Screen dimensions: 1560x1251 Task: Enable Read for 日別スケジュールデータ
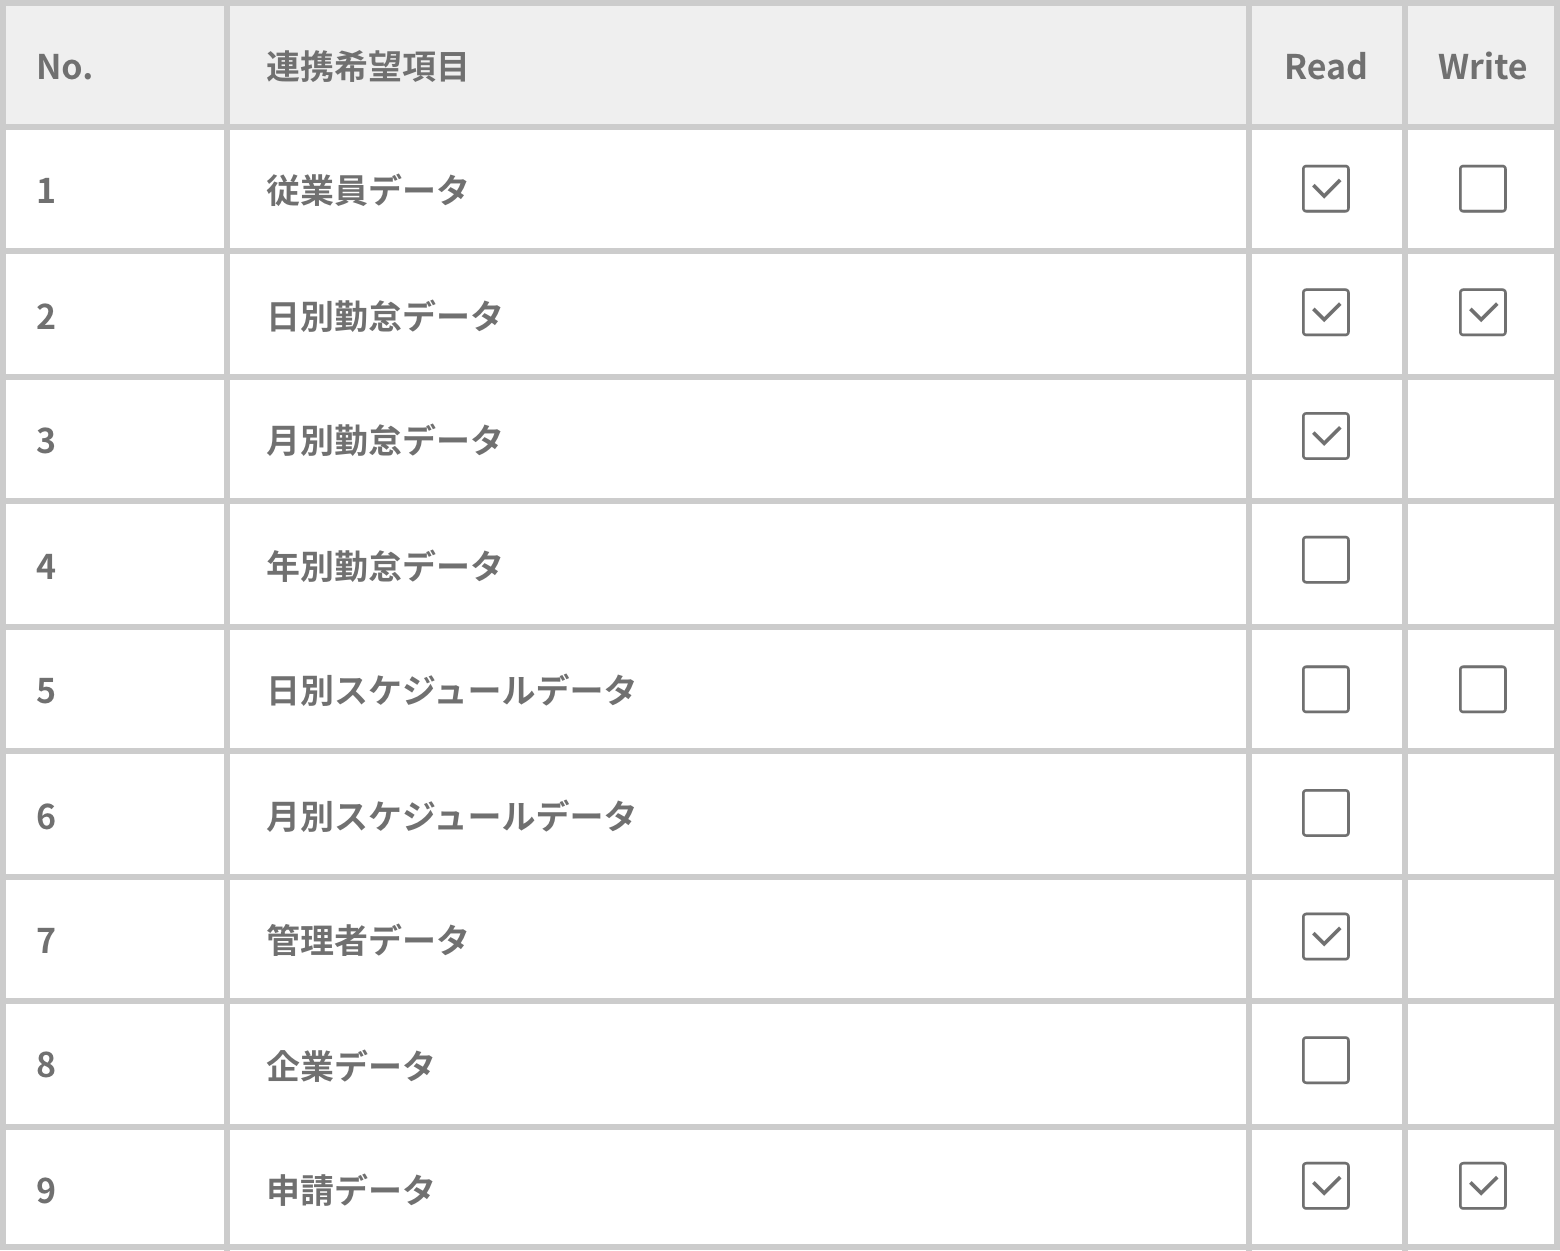pyautogui.click(x=1325, y=689)
